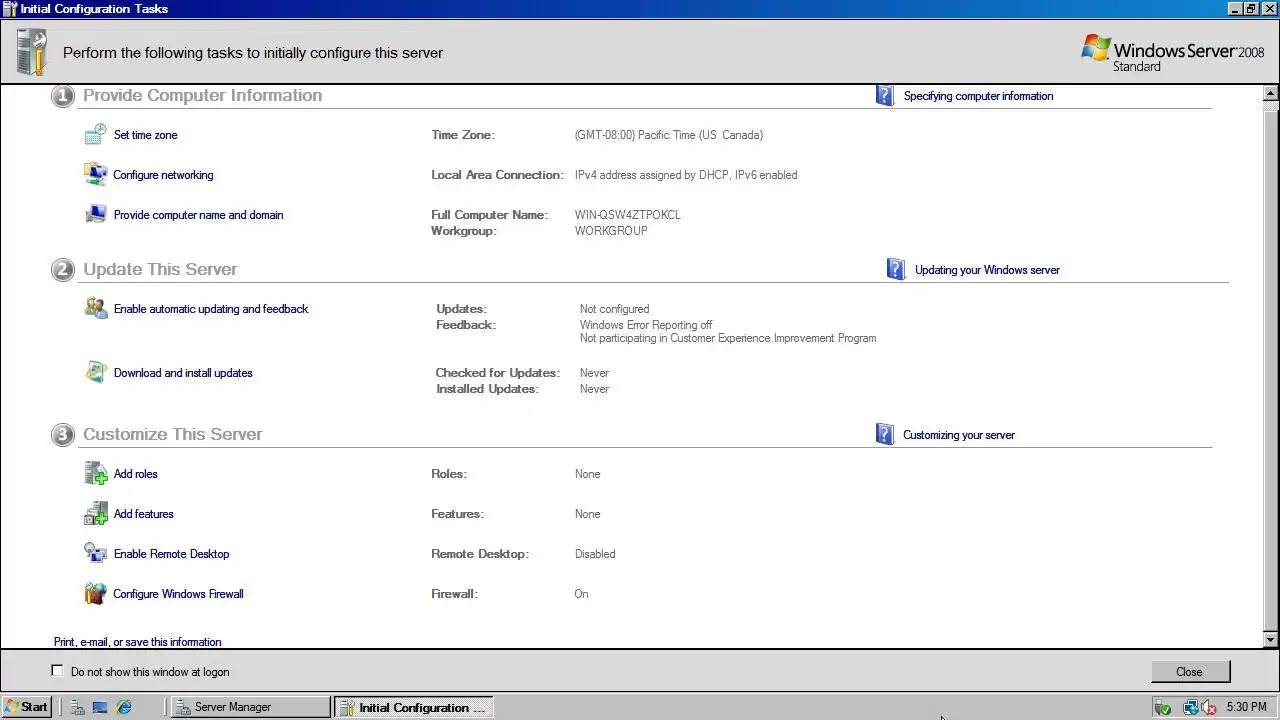This screenshot has height=720, width=1280.
Task: Click the WORKGROUP value text
Action: click(x=611, y=231)
